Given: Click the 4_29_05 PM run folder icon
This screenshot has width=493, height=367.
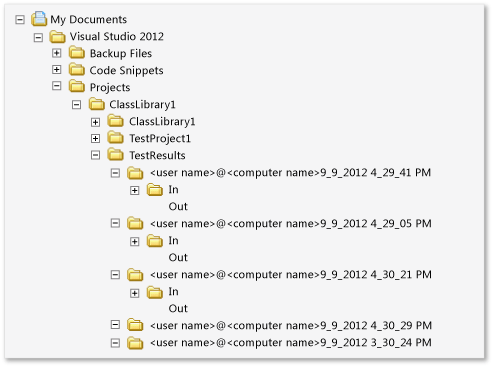Looking at the screenshot, I should [x=135, y=223].
